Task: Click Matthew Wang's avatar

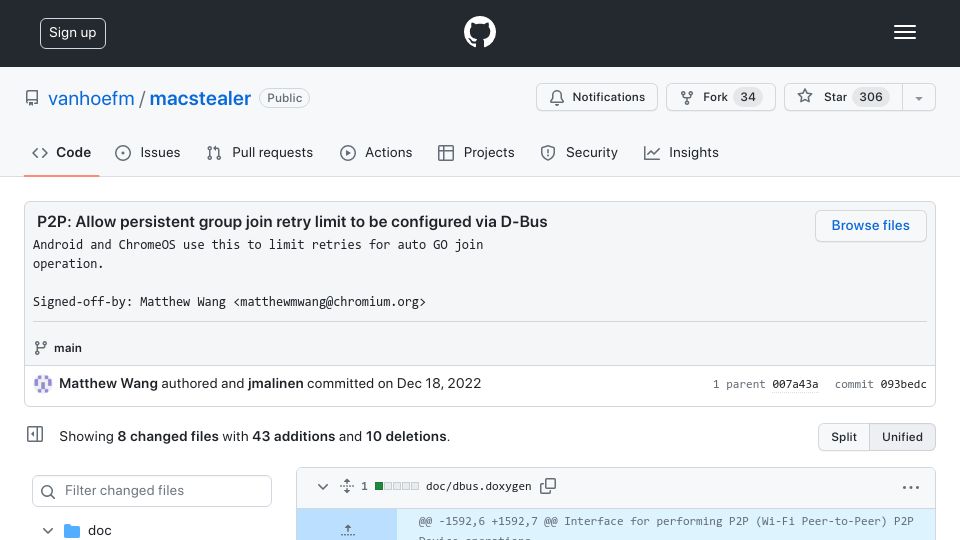Action: tap(43, 384)
